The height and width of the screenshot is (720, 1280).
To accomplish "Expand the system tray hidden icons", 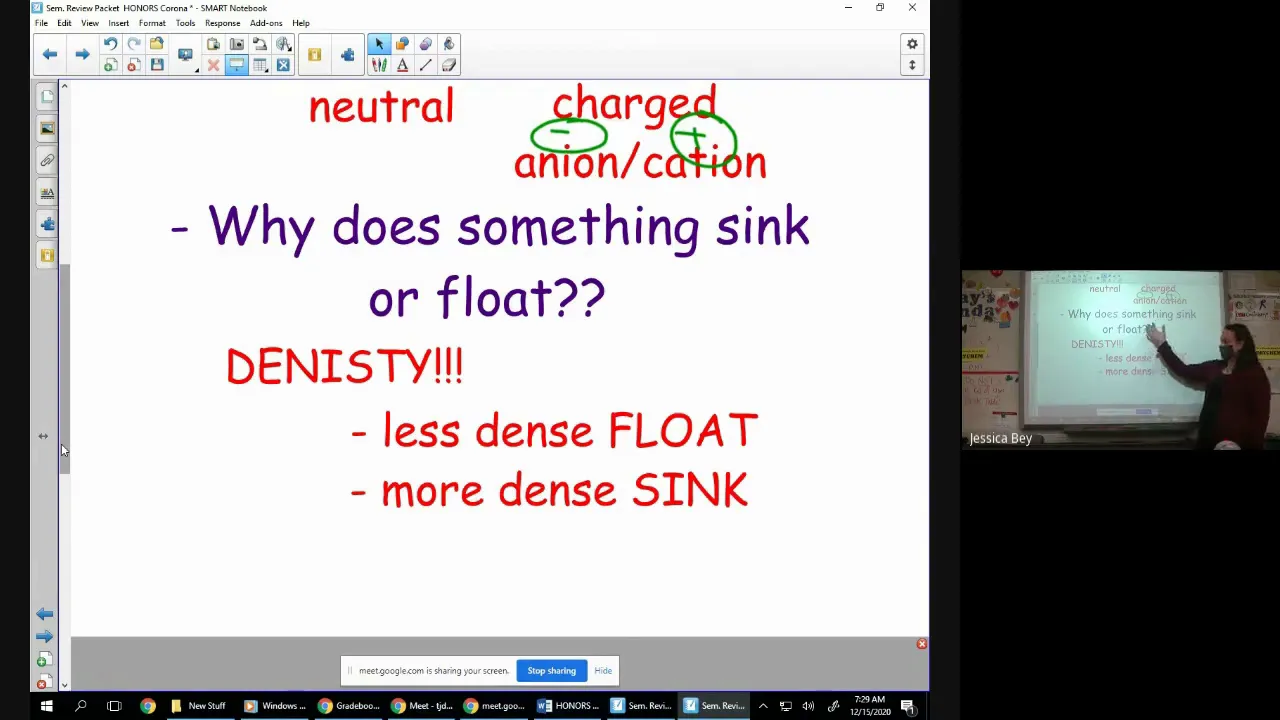I will [x=763, y=706].
